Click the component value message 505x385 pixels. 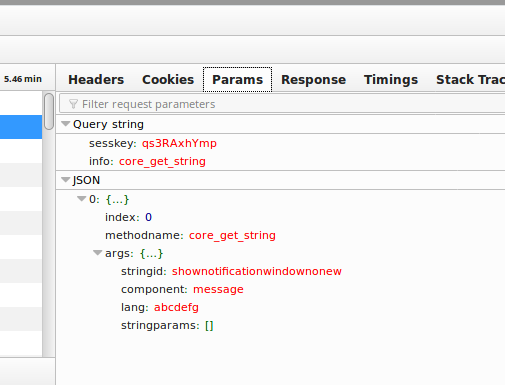point(218,289)
